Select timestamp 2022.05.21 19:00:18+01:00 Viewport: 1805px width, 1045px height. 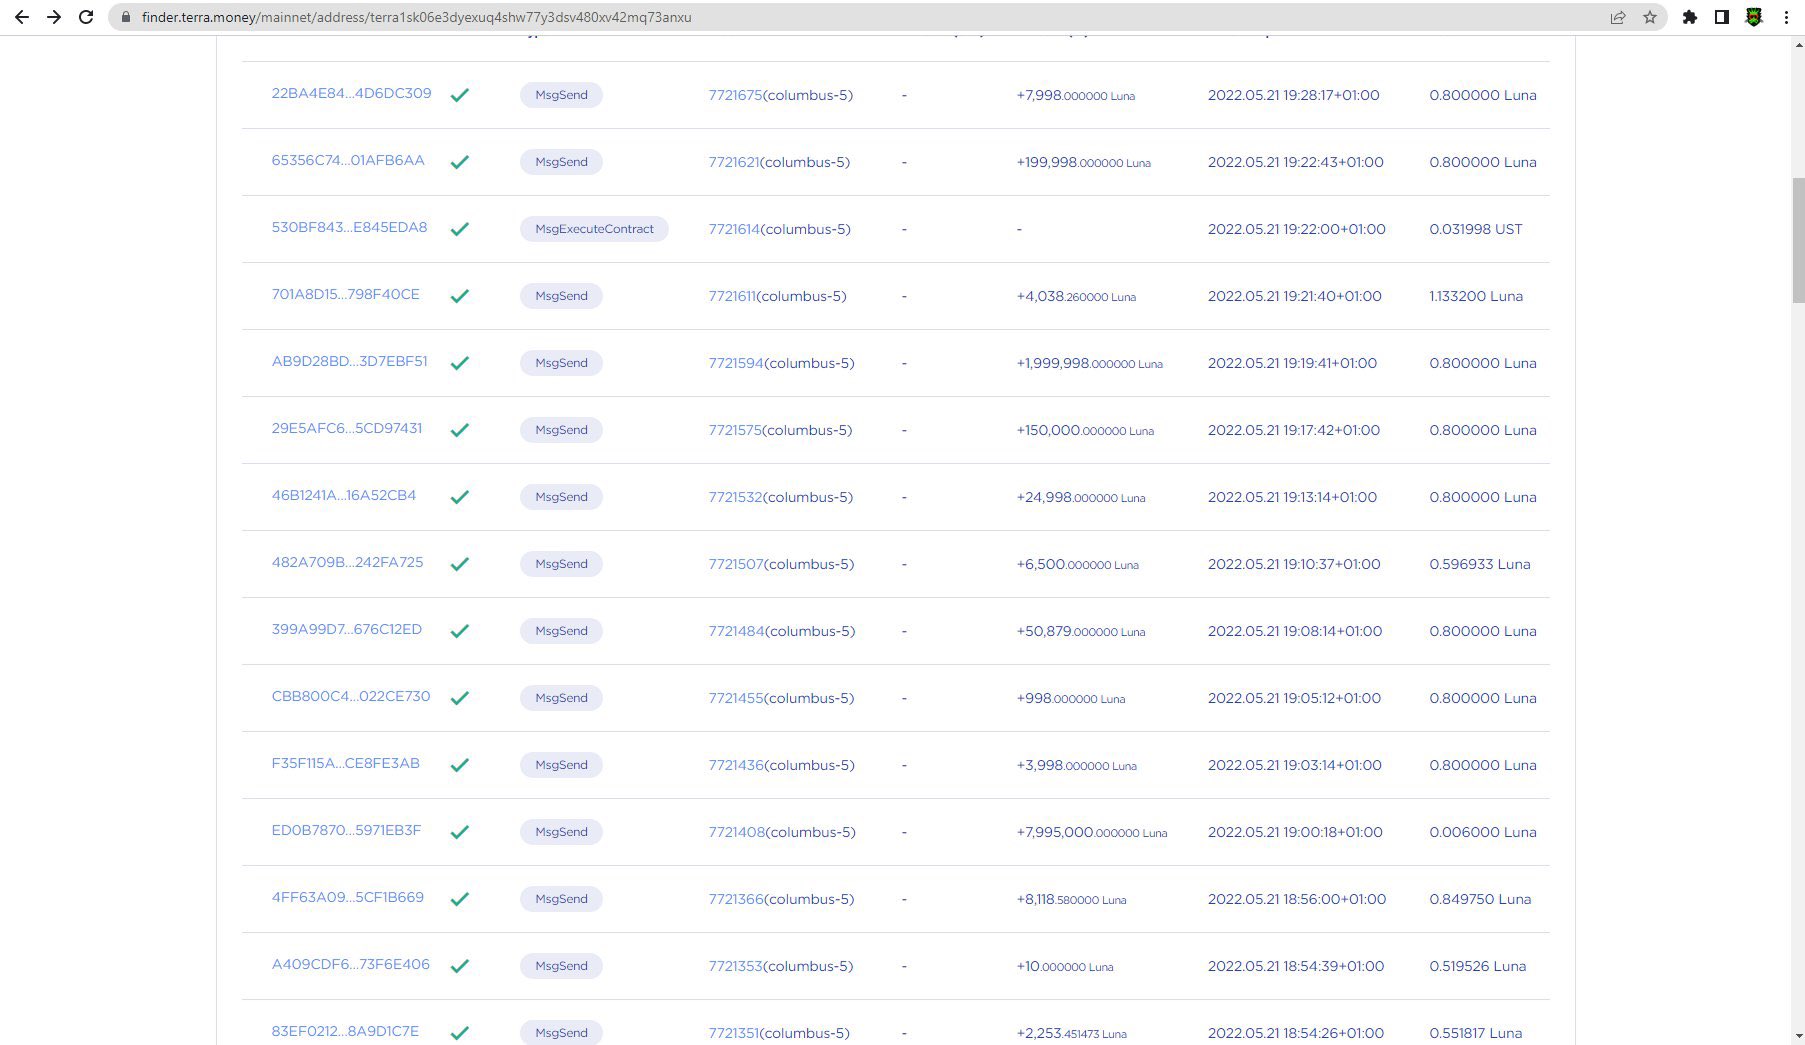[x=1295, y=832]
